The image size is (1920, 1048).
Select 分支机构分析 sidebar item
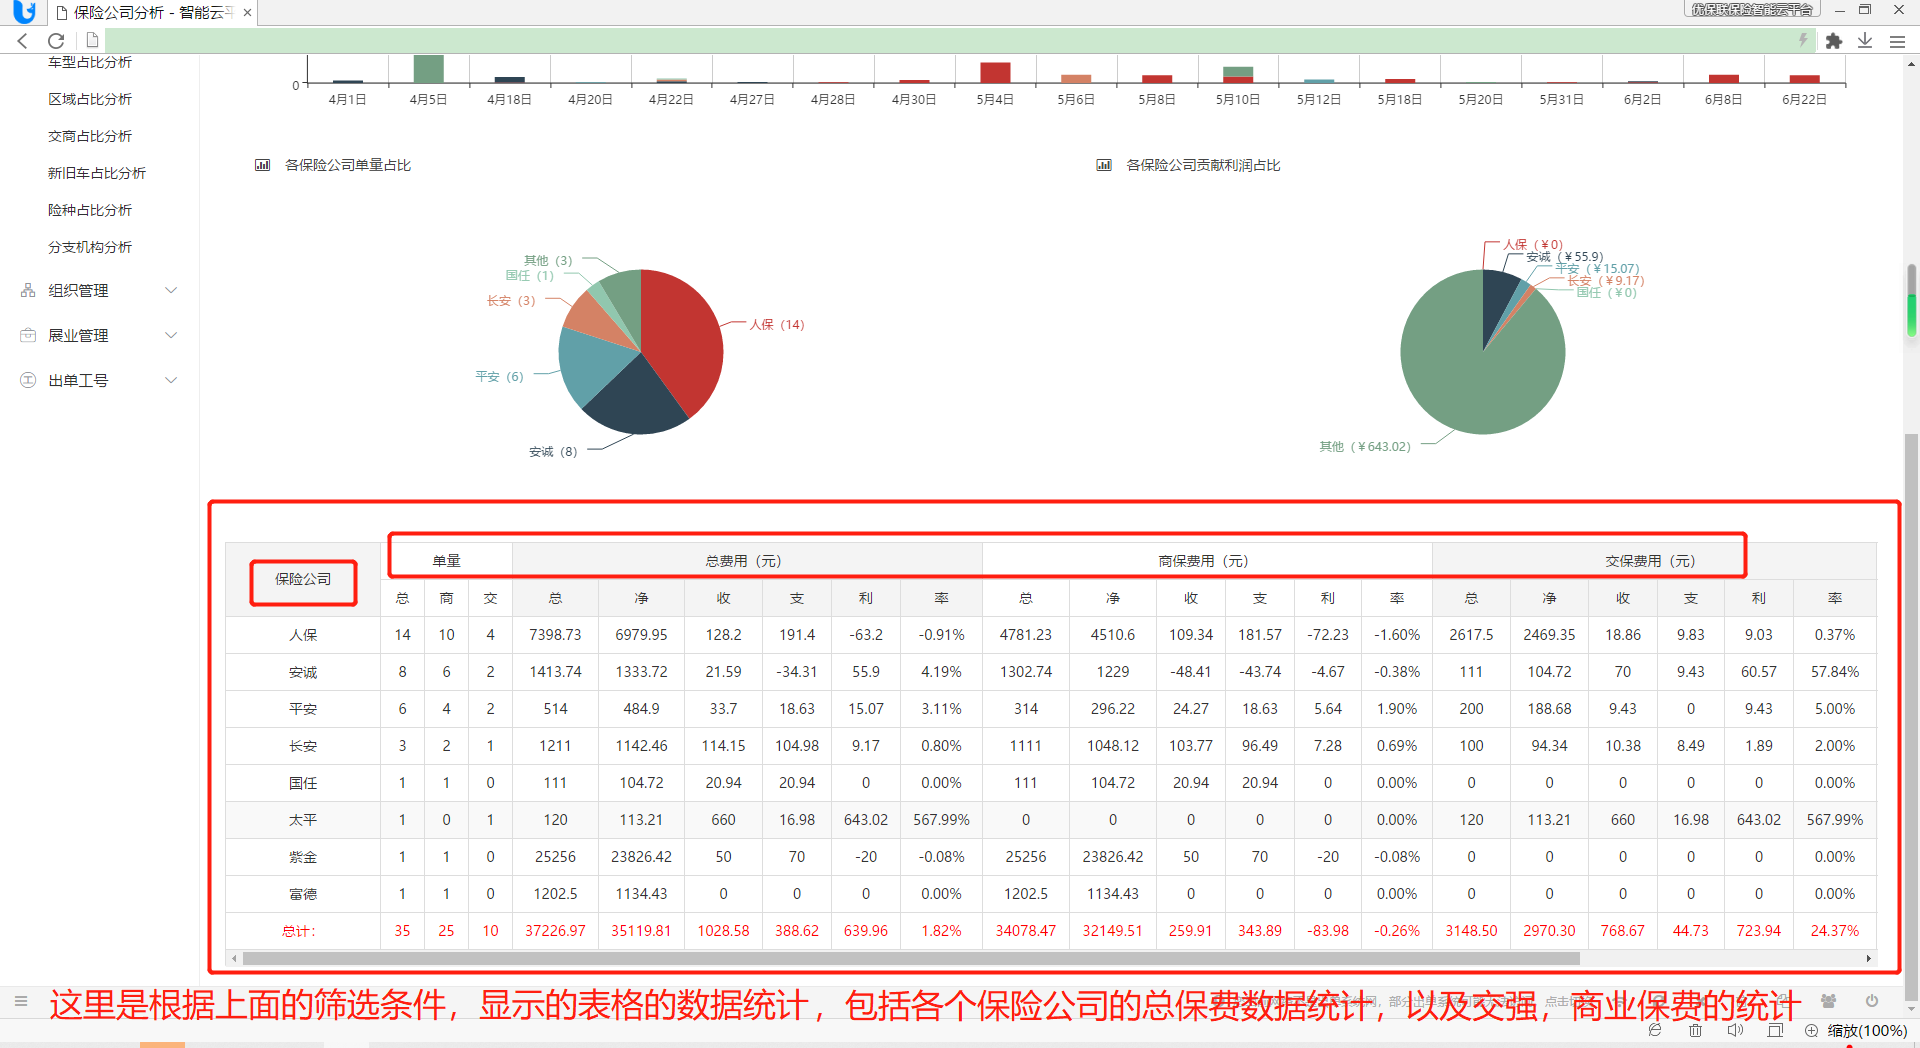[x=90, y=247]
